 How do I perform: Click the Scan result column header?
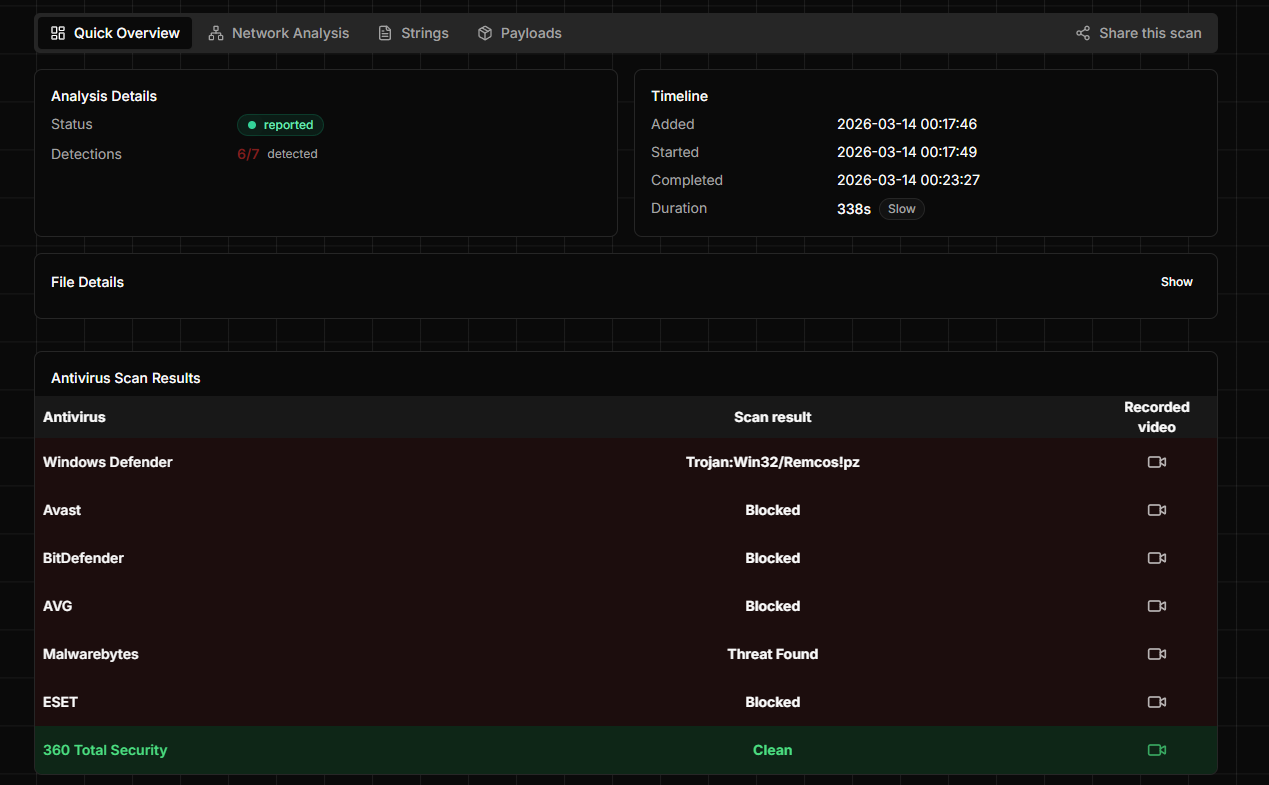[773, 417]
